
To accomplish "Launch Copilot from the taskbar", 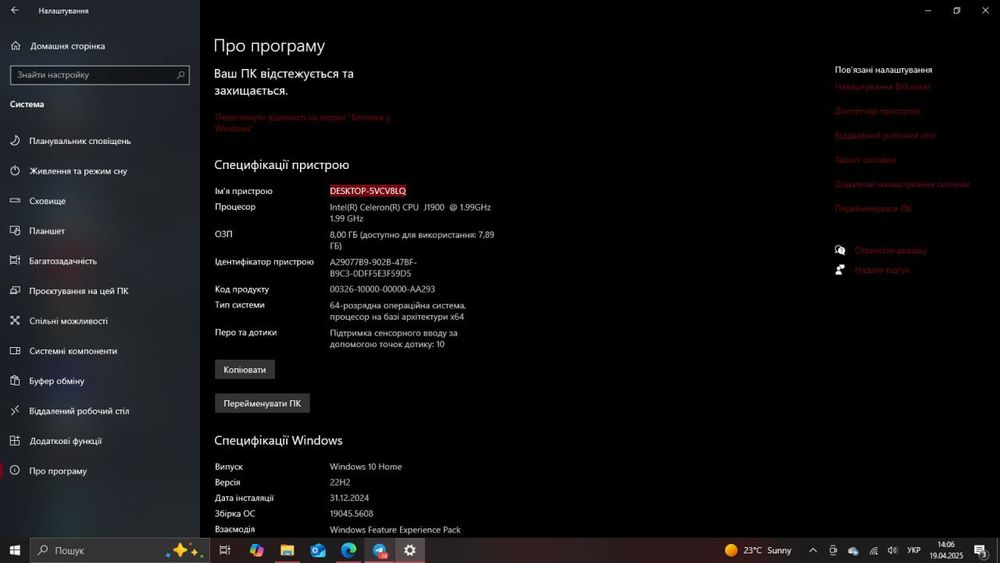I will pos(256,550).
